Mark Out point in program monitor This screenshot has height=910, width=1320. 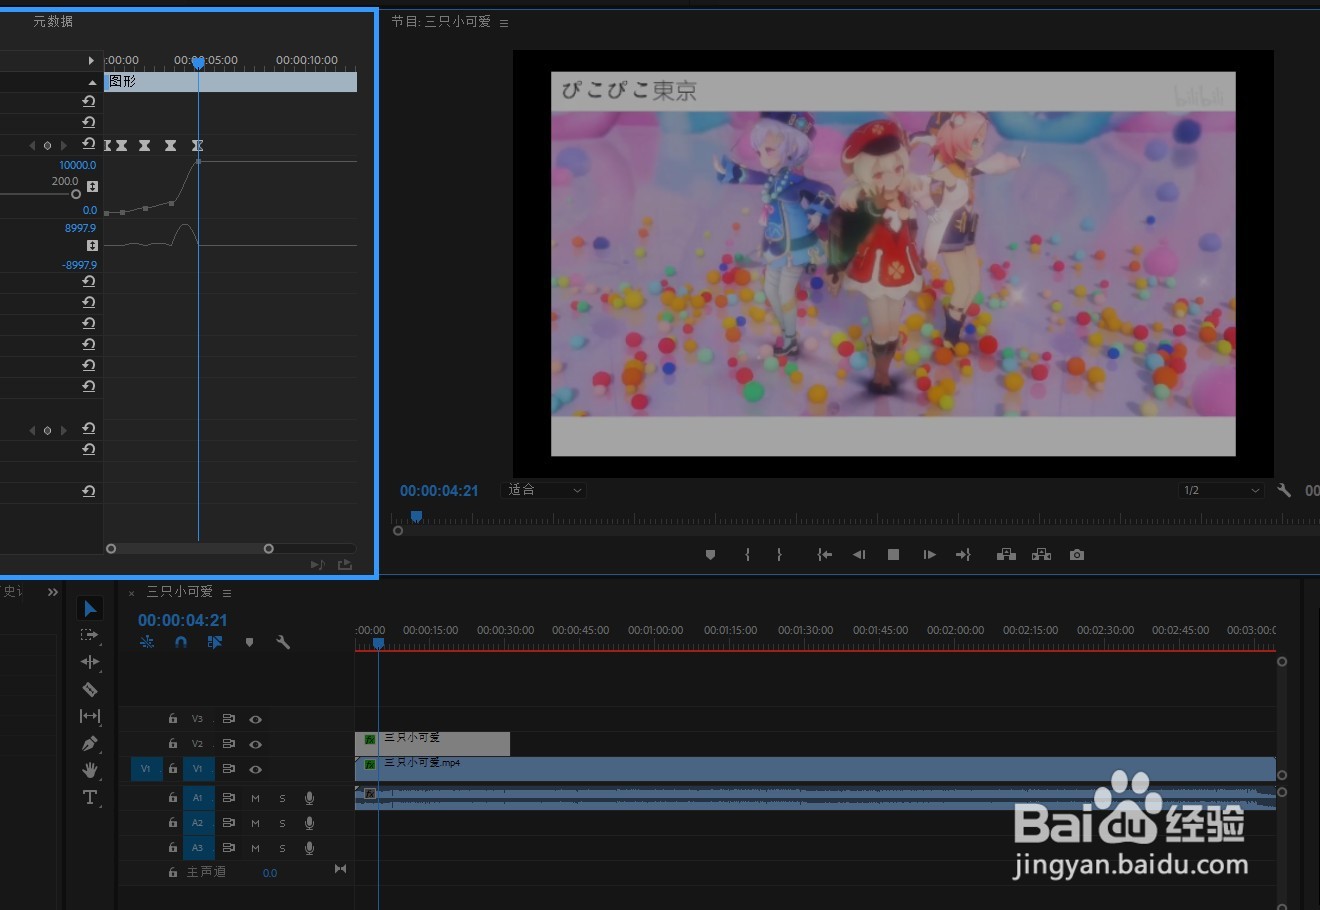coord(779,555)
